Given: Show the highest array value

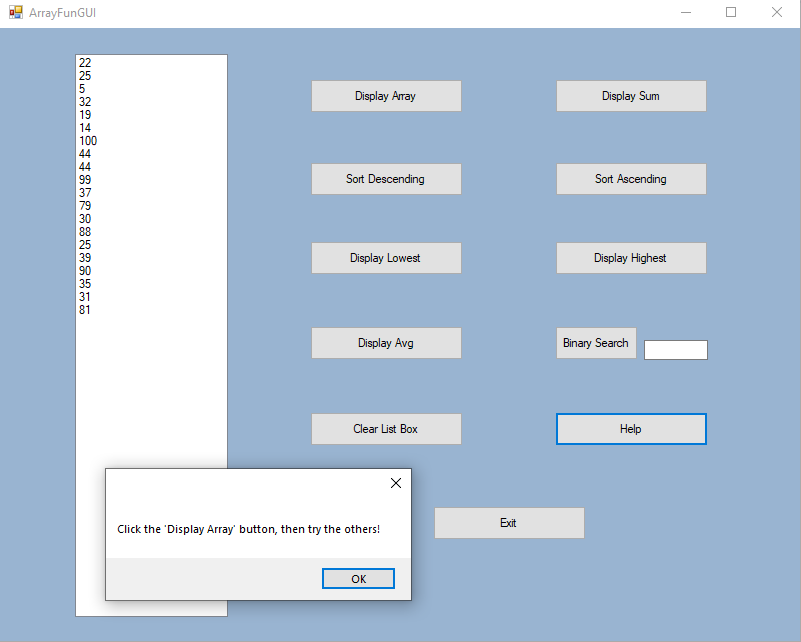Looking at the screenshot, I should (x=631, y=258).
